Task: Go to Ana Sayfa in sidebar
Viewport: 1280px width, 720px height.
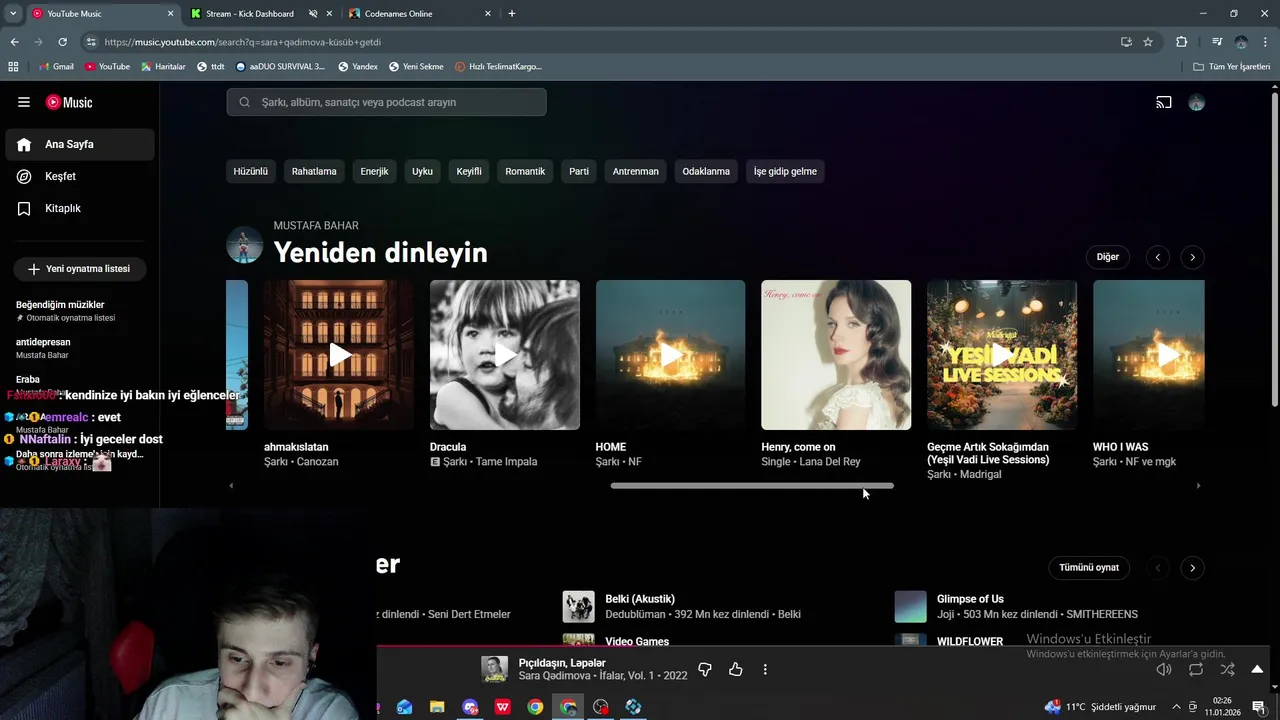Action: point(80,144)
